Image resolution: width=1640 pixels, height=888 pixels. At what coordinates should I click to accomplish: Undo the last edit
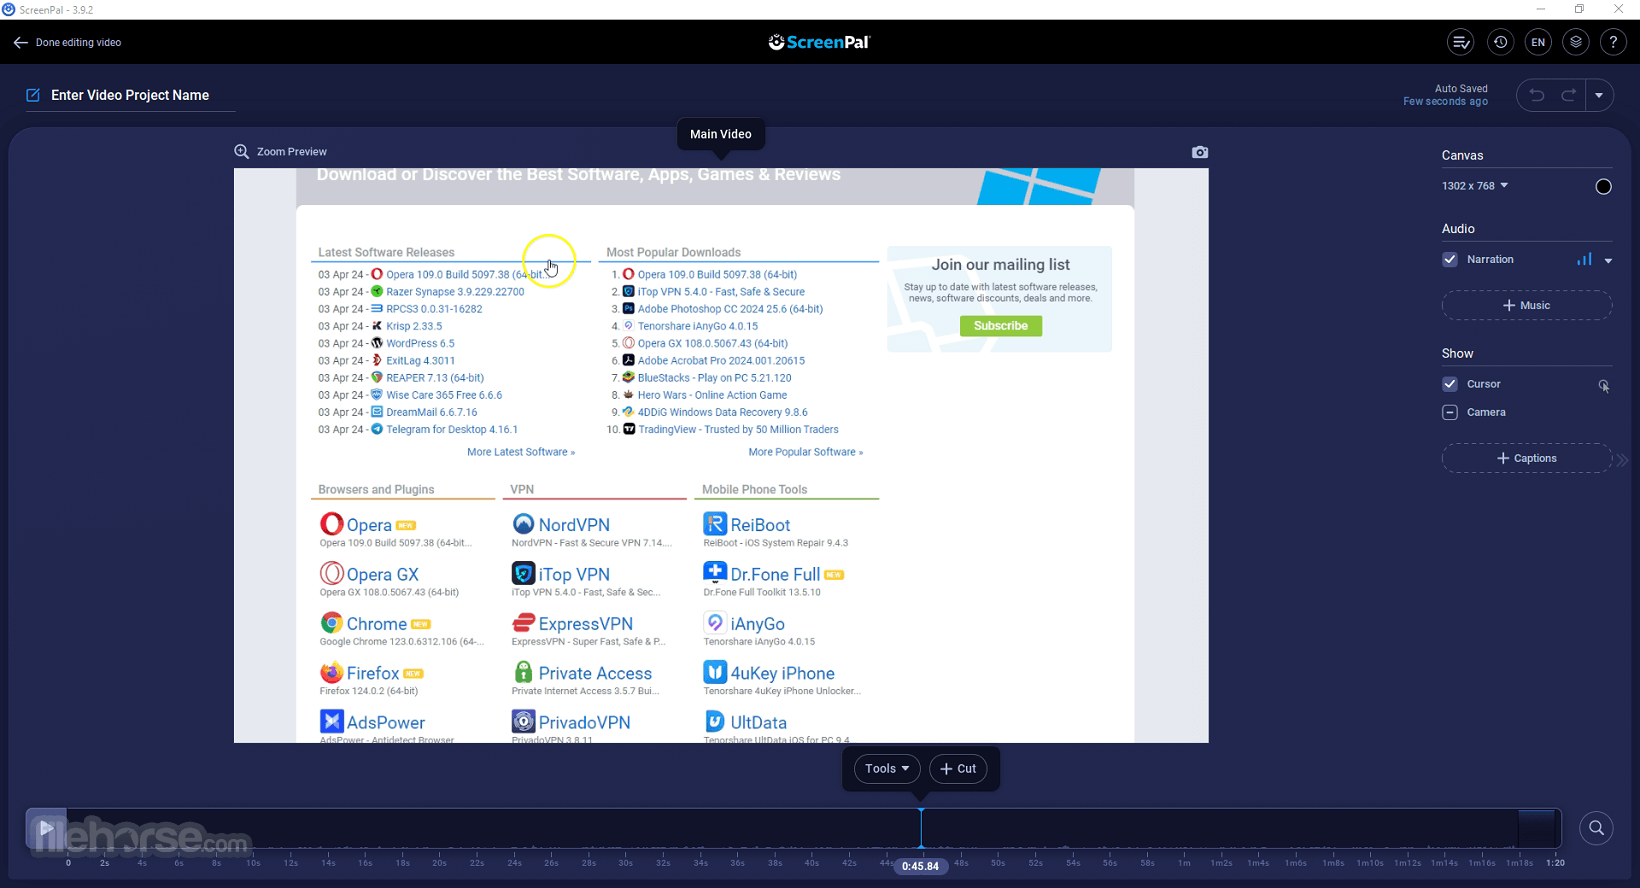tap(1537, 95)
